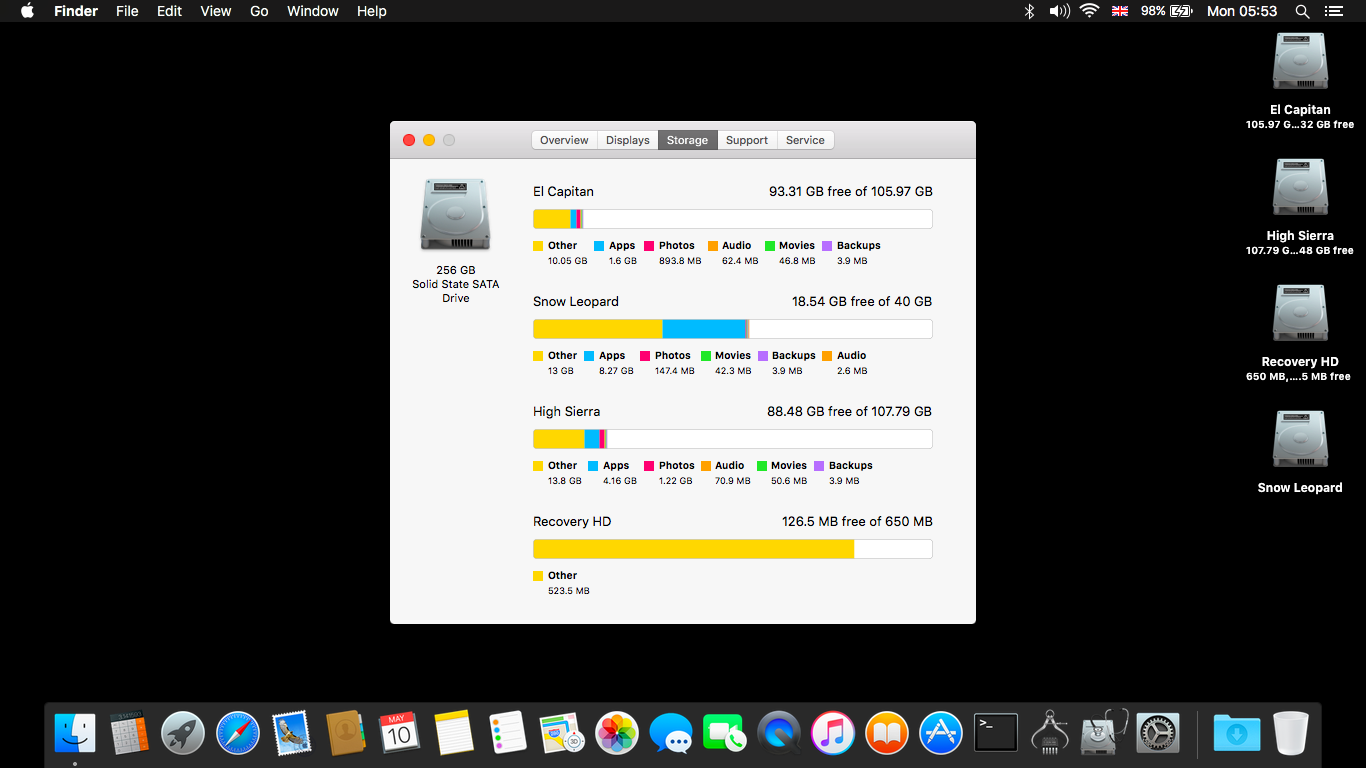Image resolution: width=1366 pixels, height=768 pixels.
Task: Click "126.5 MB free of 650 MB" text
Action: (x=857, y=521)
